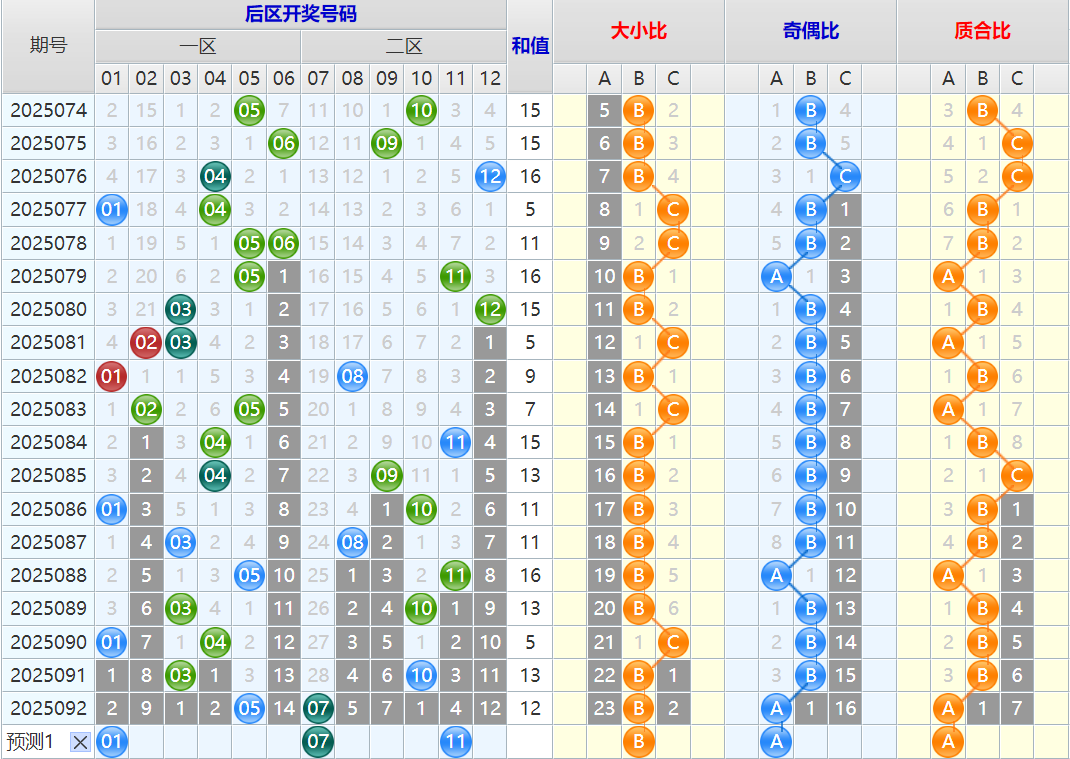This screenshot has height=759, width=1070.
Task: Click the 后区开奖号码 header
Action: pyautogui.click(x=301, y=14)
